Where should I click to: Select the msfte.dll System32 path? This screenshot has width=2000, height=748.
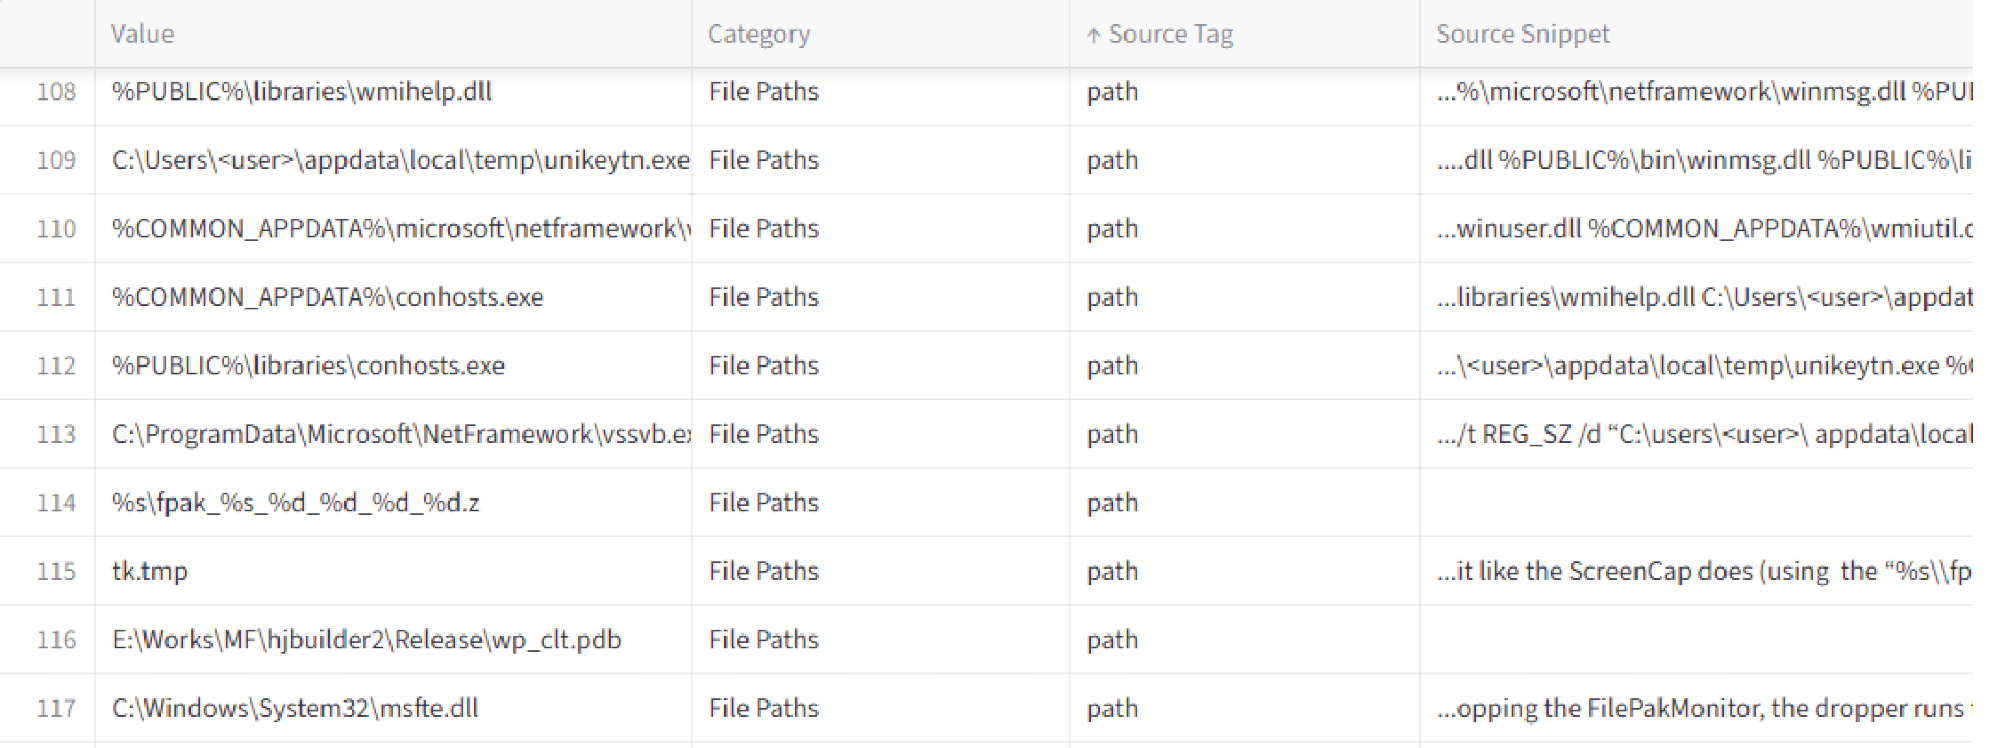(295, 708)
